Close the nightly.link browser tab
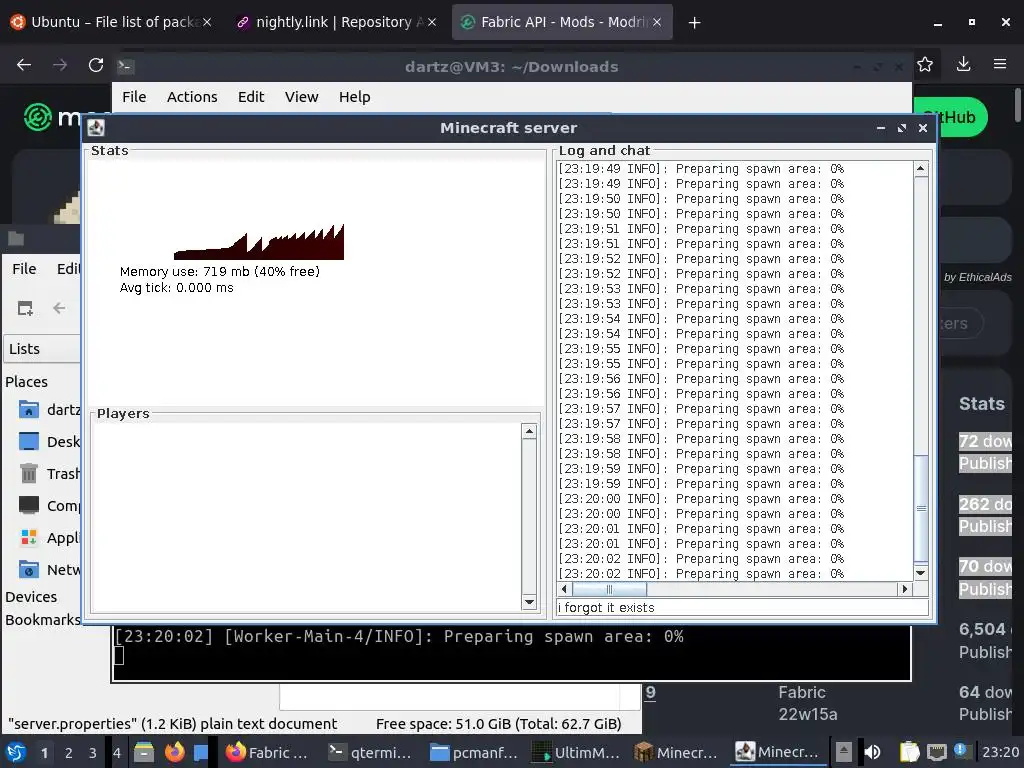This screenshot has height=768, width=1024. [x=432, y=22]
